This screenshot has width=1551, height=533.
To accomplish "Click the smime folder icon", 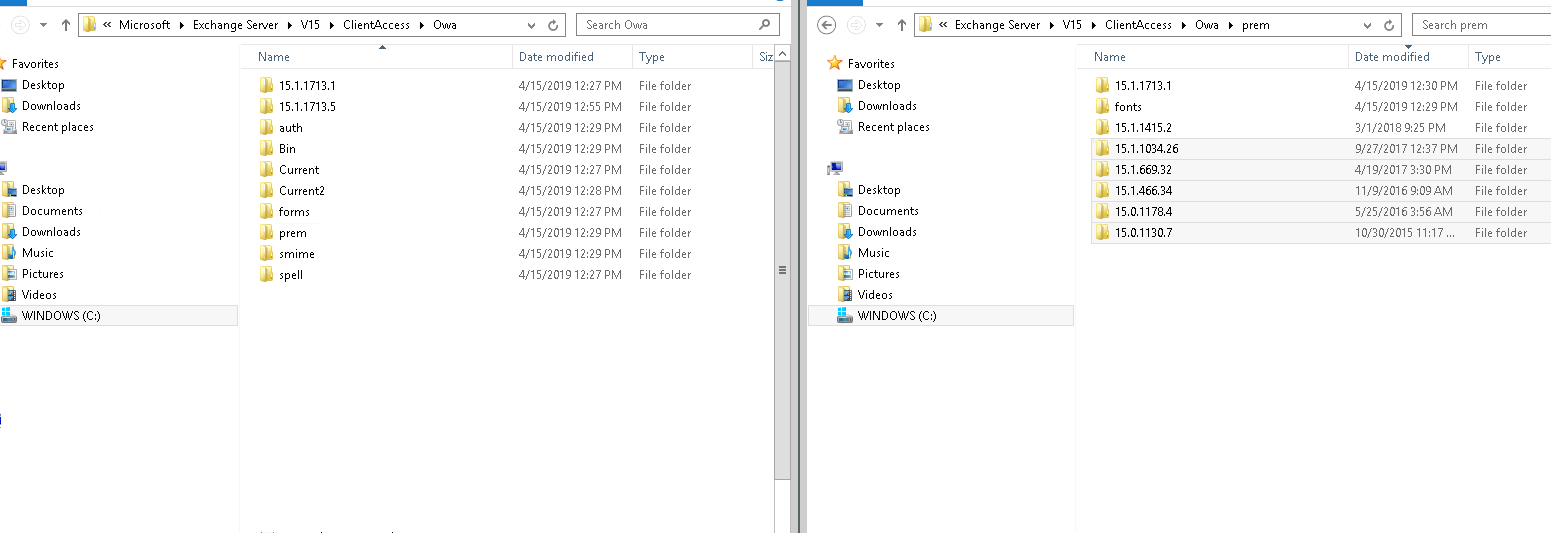I will (x=266, y=253).
